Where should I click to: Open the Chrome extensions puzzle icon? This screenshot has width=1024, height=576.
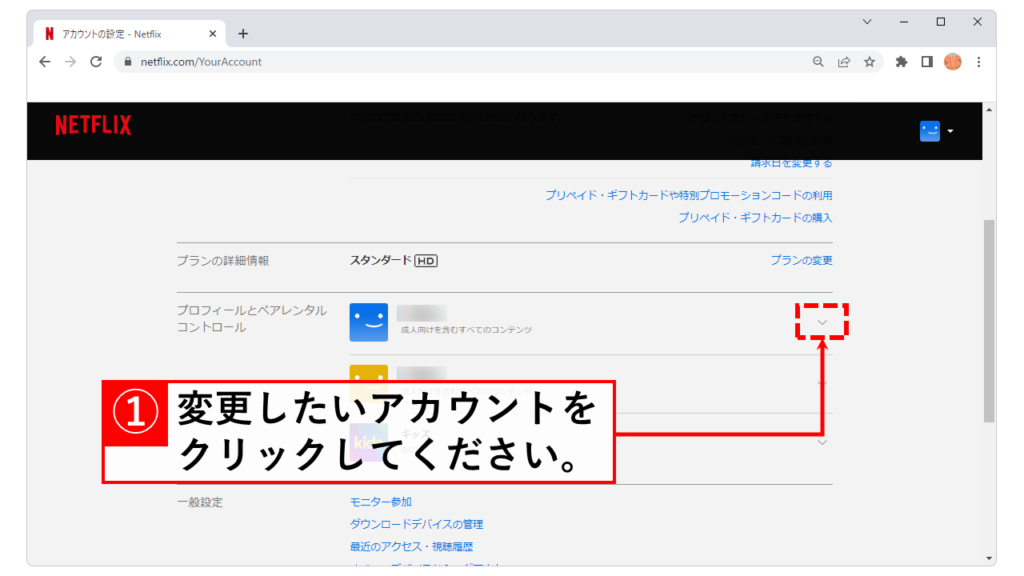tap(901, 62)
